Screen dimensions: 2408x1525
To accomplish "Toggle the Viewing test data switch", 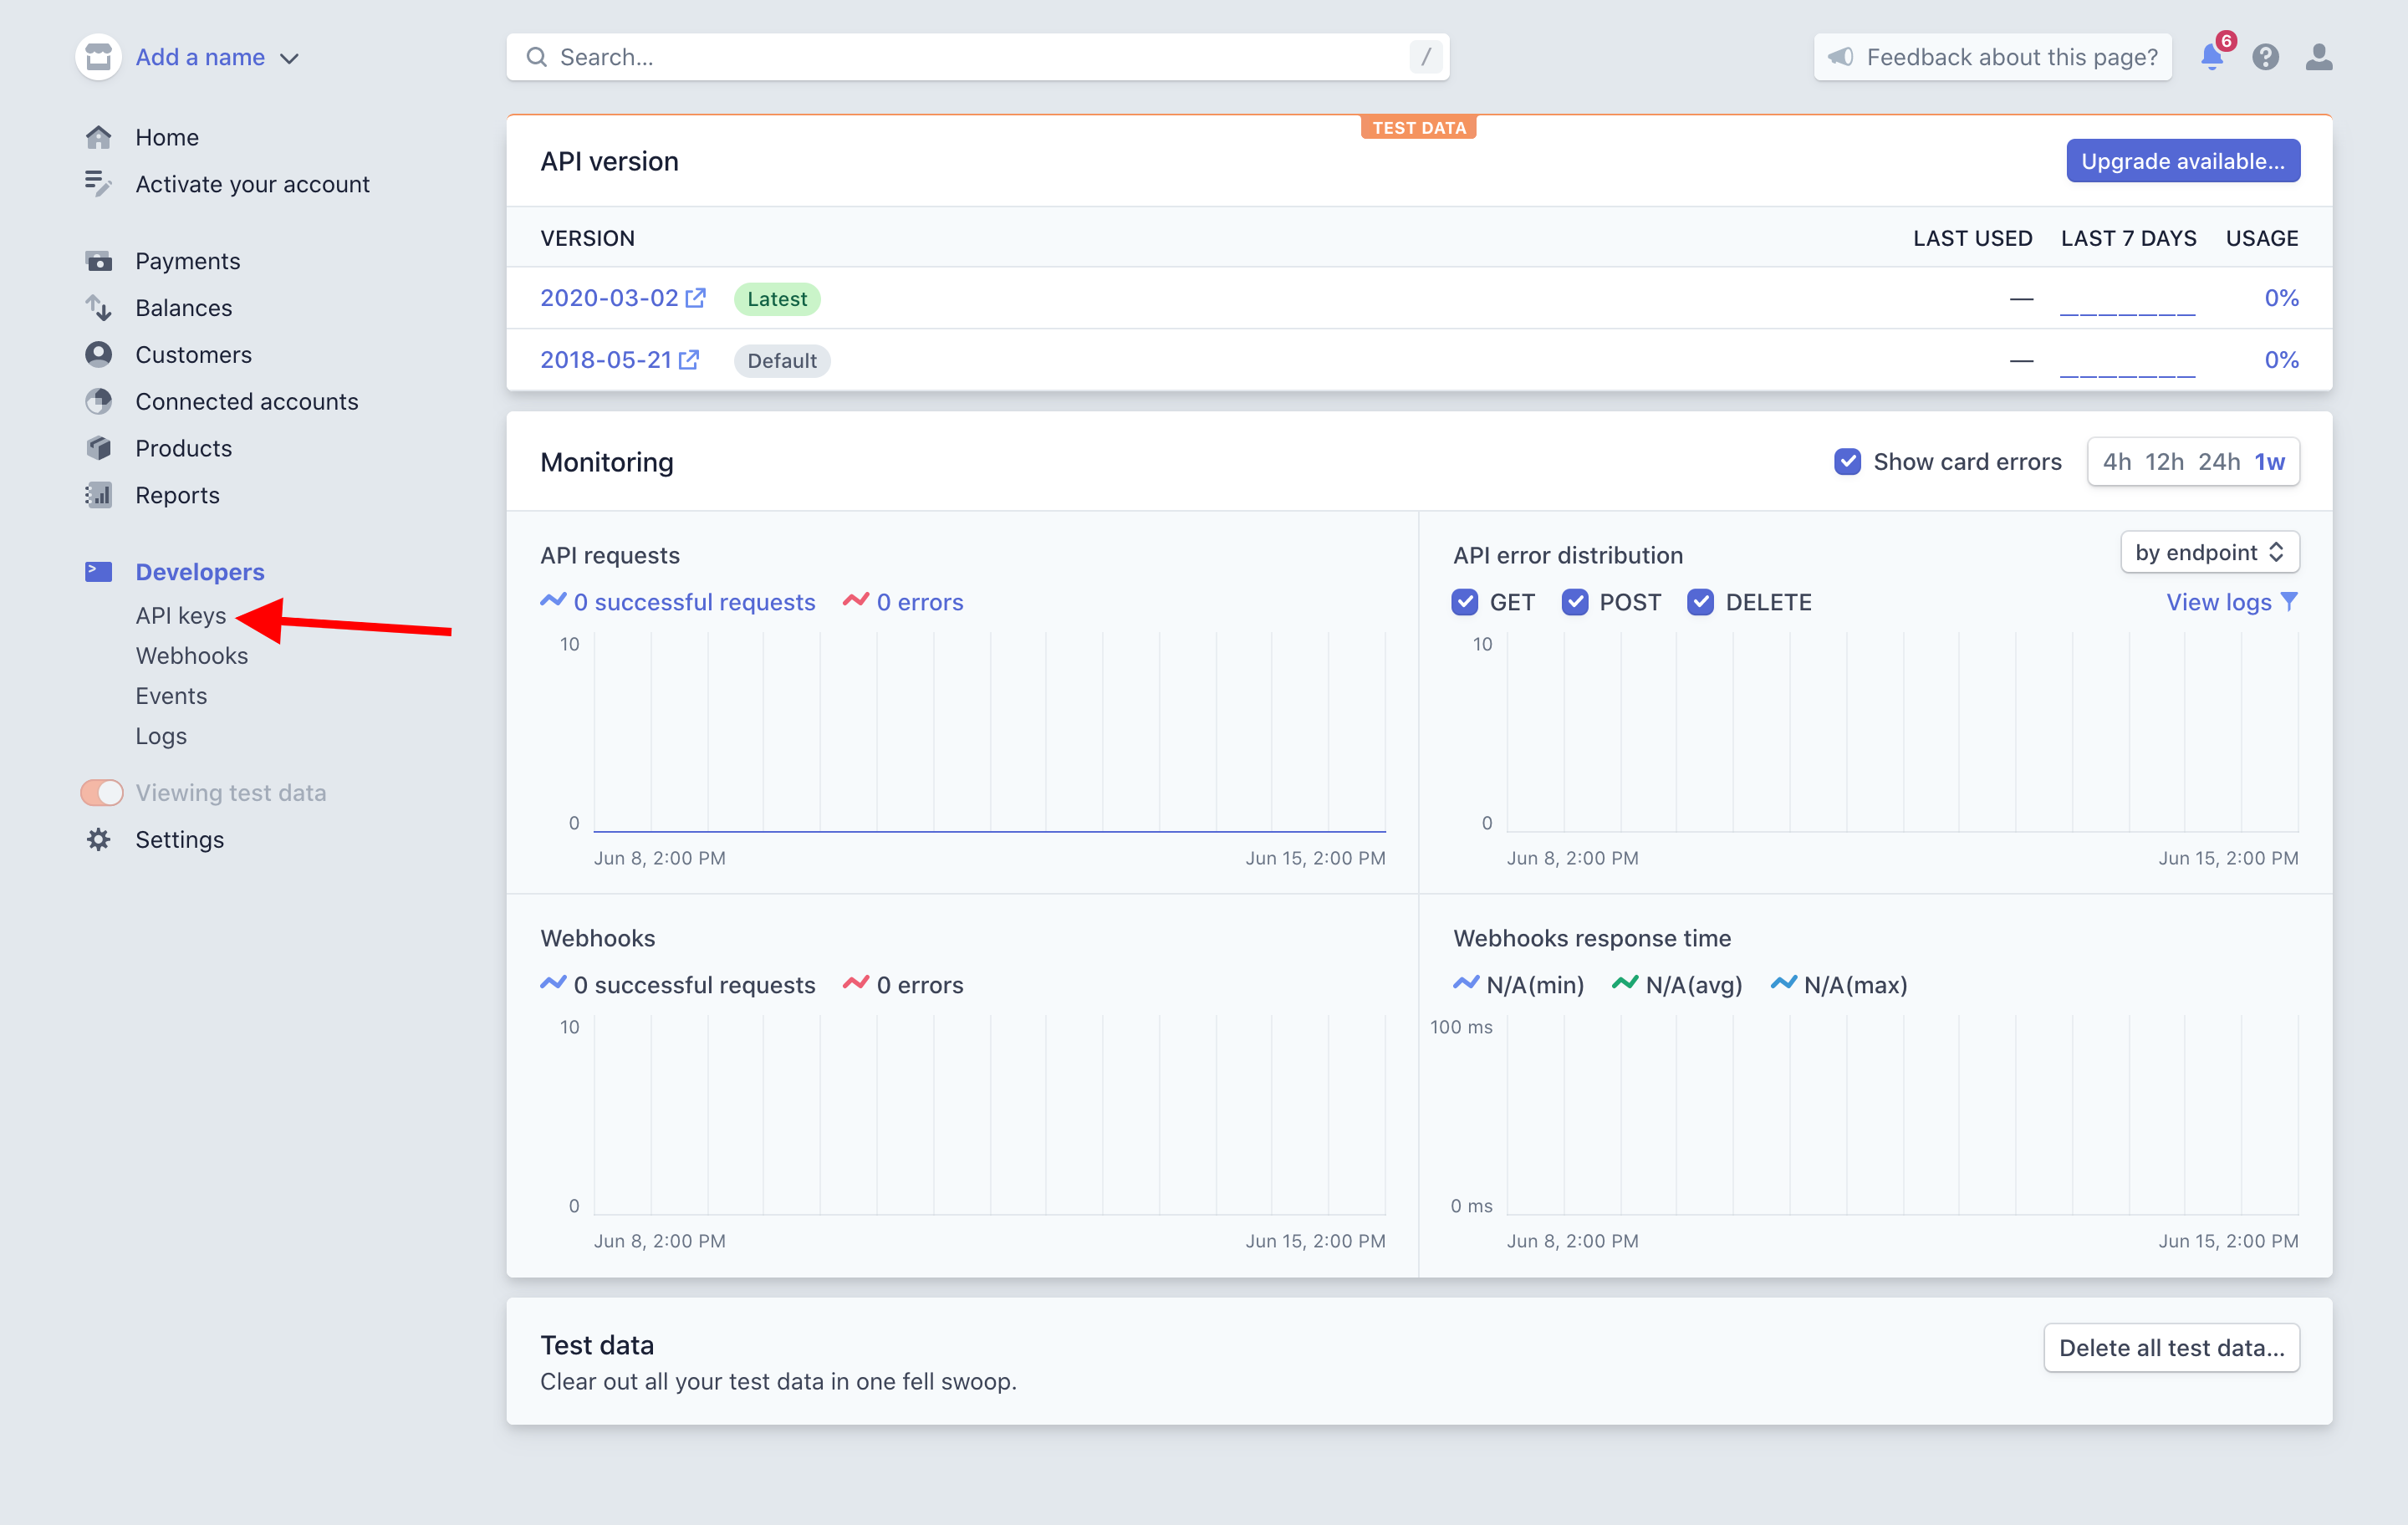I will [102, 793].
